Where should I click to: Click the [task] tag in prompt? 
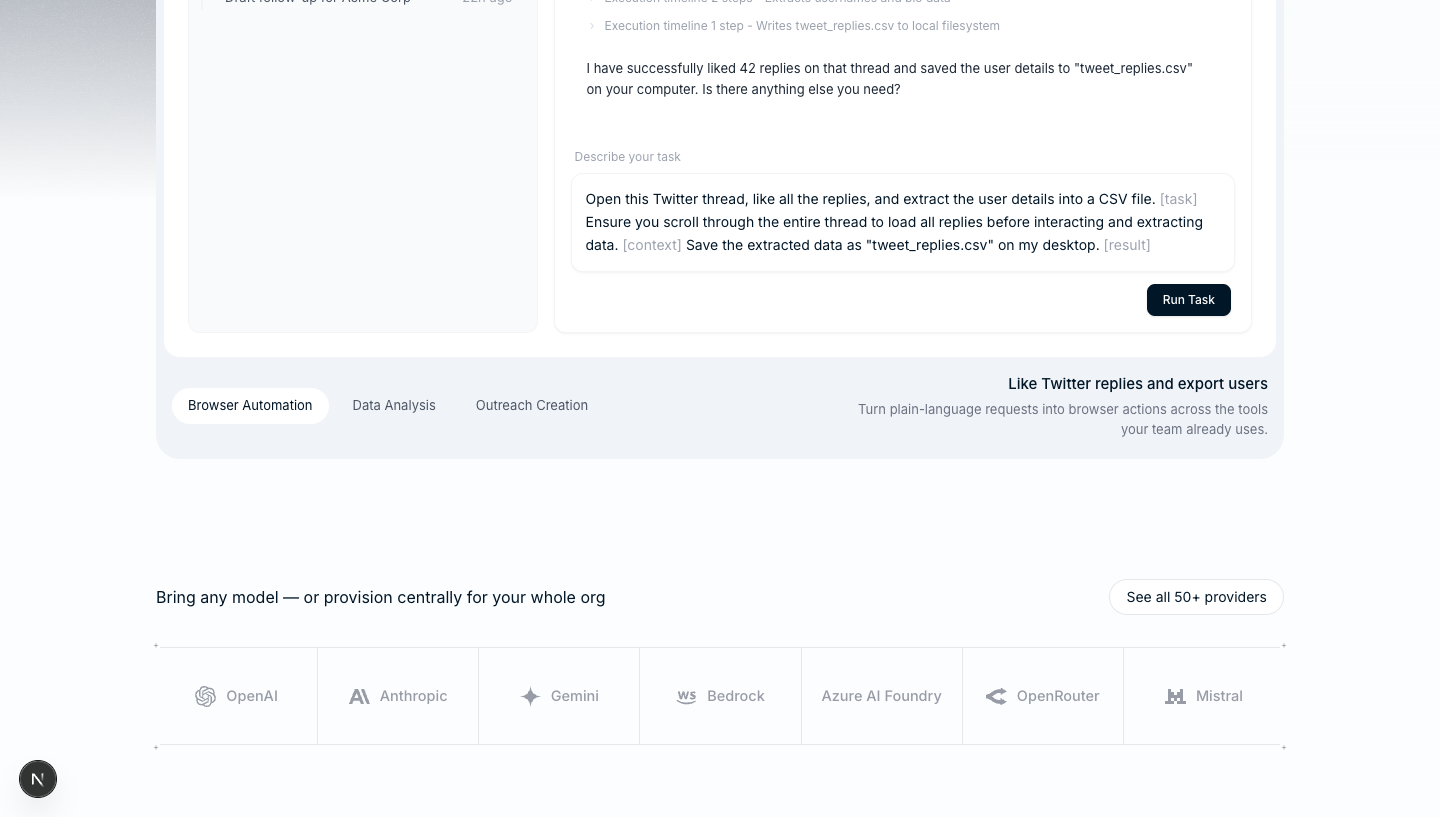1178,199
